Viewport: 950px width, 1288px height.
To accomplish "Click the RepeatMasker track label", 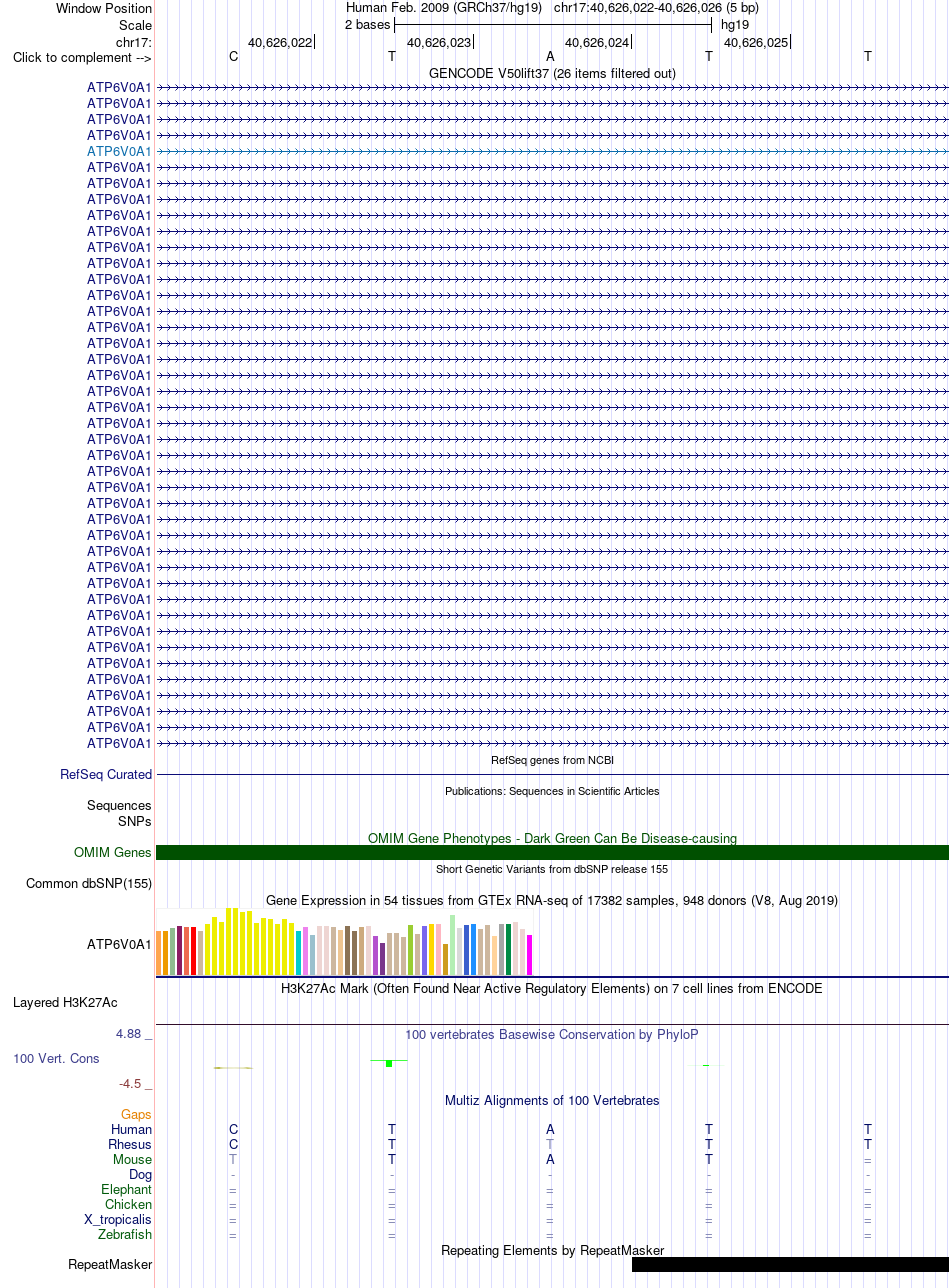I will 110,1265.
